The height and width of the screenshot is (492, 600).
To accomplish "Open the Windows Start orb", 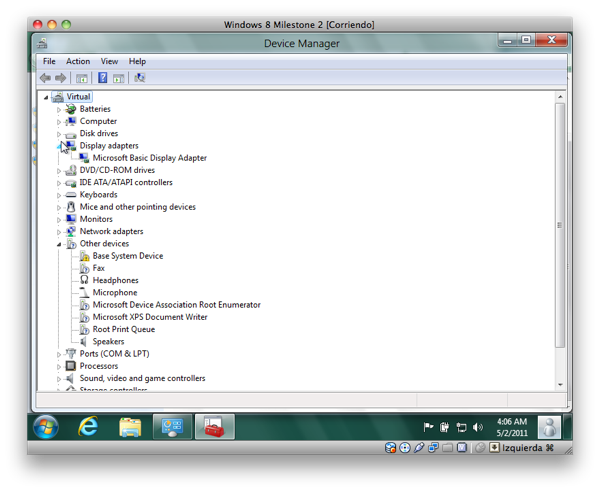I will point(46,427).
